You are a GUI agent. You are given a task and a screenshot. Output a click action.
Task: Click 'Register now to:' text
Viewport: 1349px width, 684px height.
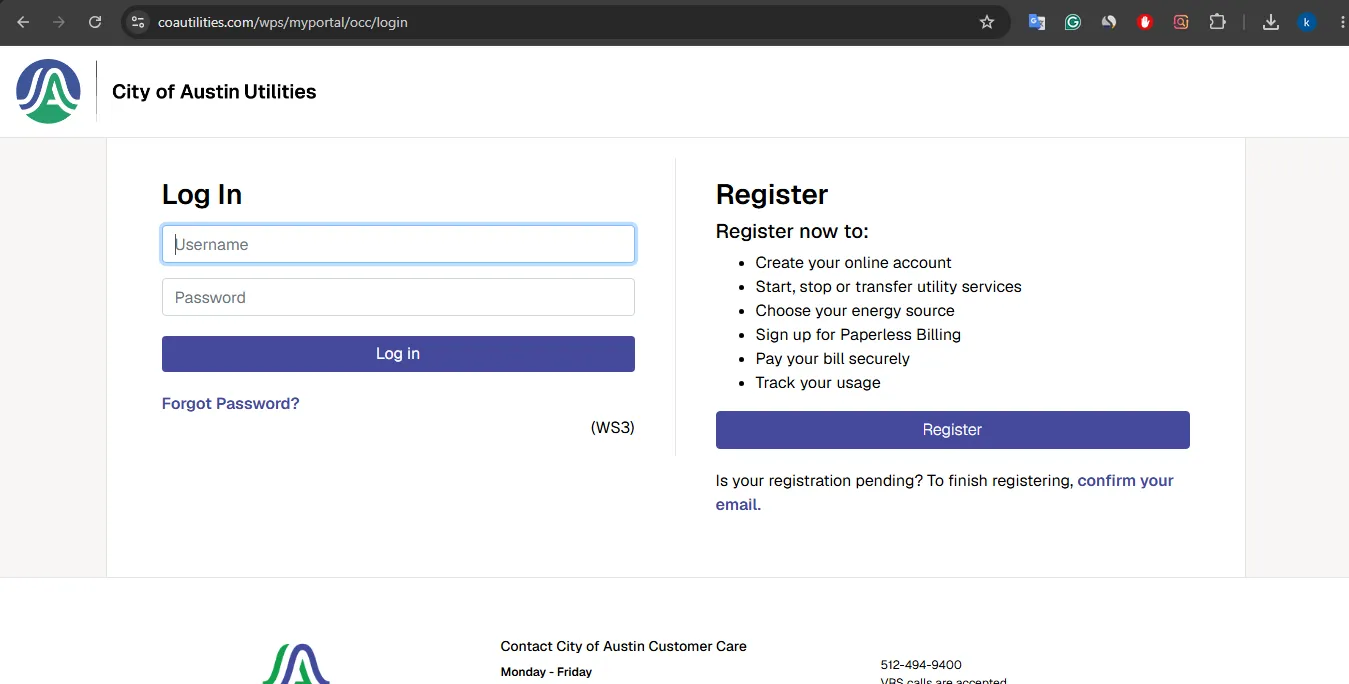[792, 231]
